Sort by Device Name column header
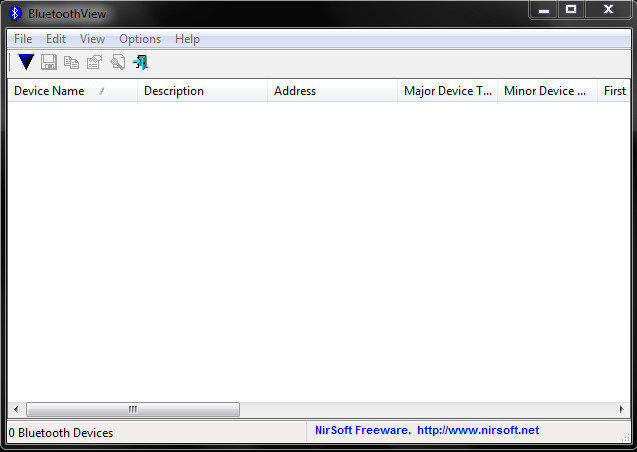The width and height of the screenshot is (637, 452). click(72, 91)
